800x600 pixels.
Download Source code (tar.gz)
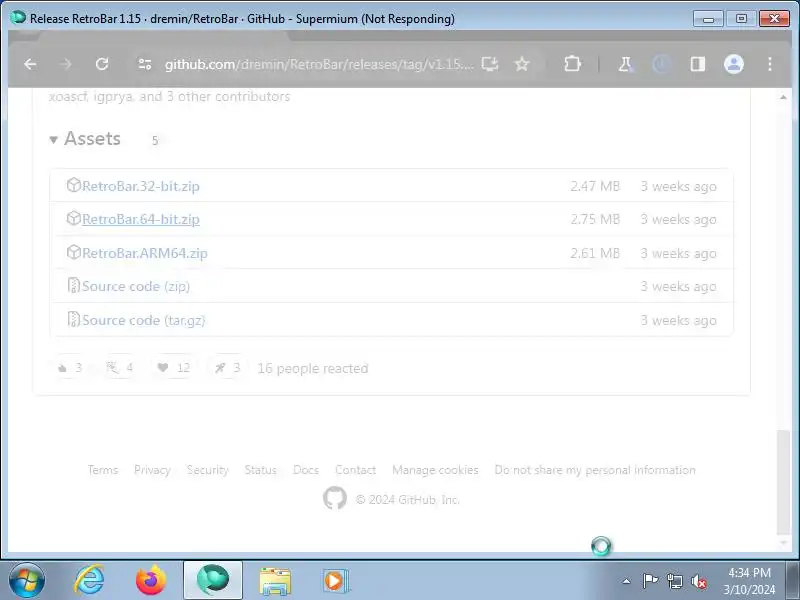144,320
